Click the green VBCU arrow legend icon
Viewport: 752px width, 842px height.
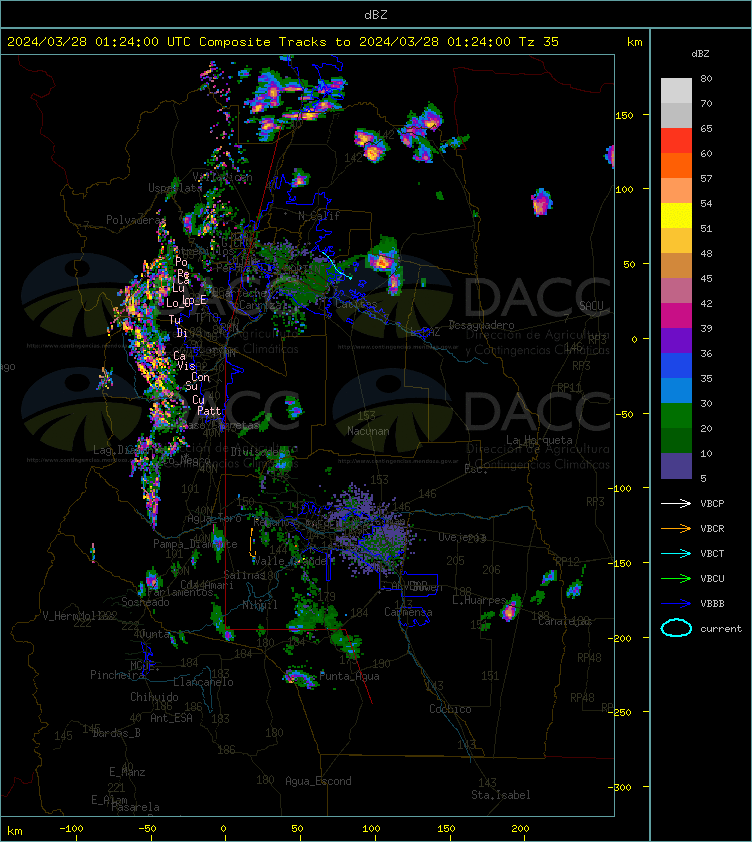676,578
